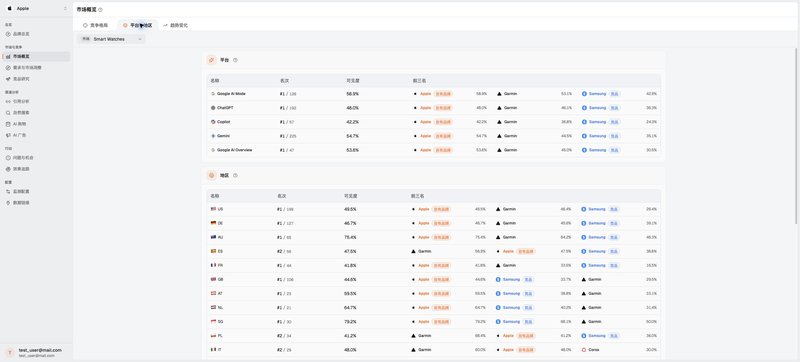This screenshot has height=362, width=800.
Task: Click the ChatGPT platform icon
Action: pyautogui.click(x=213, y=108)
